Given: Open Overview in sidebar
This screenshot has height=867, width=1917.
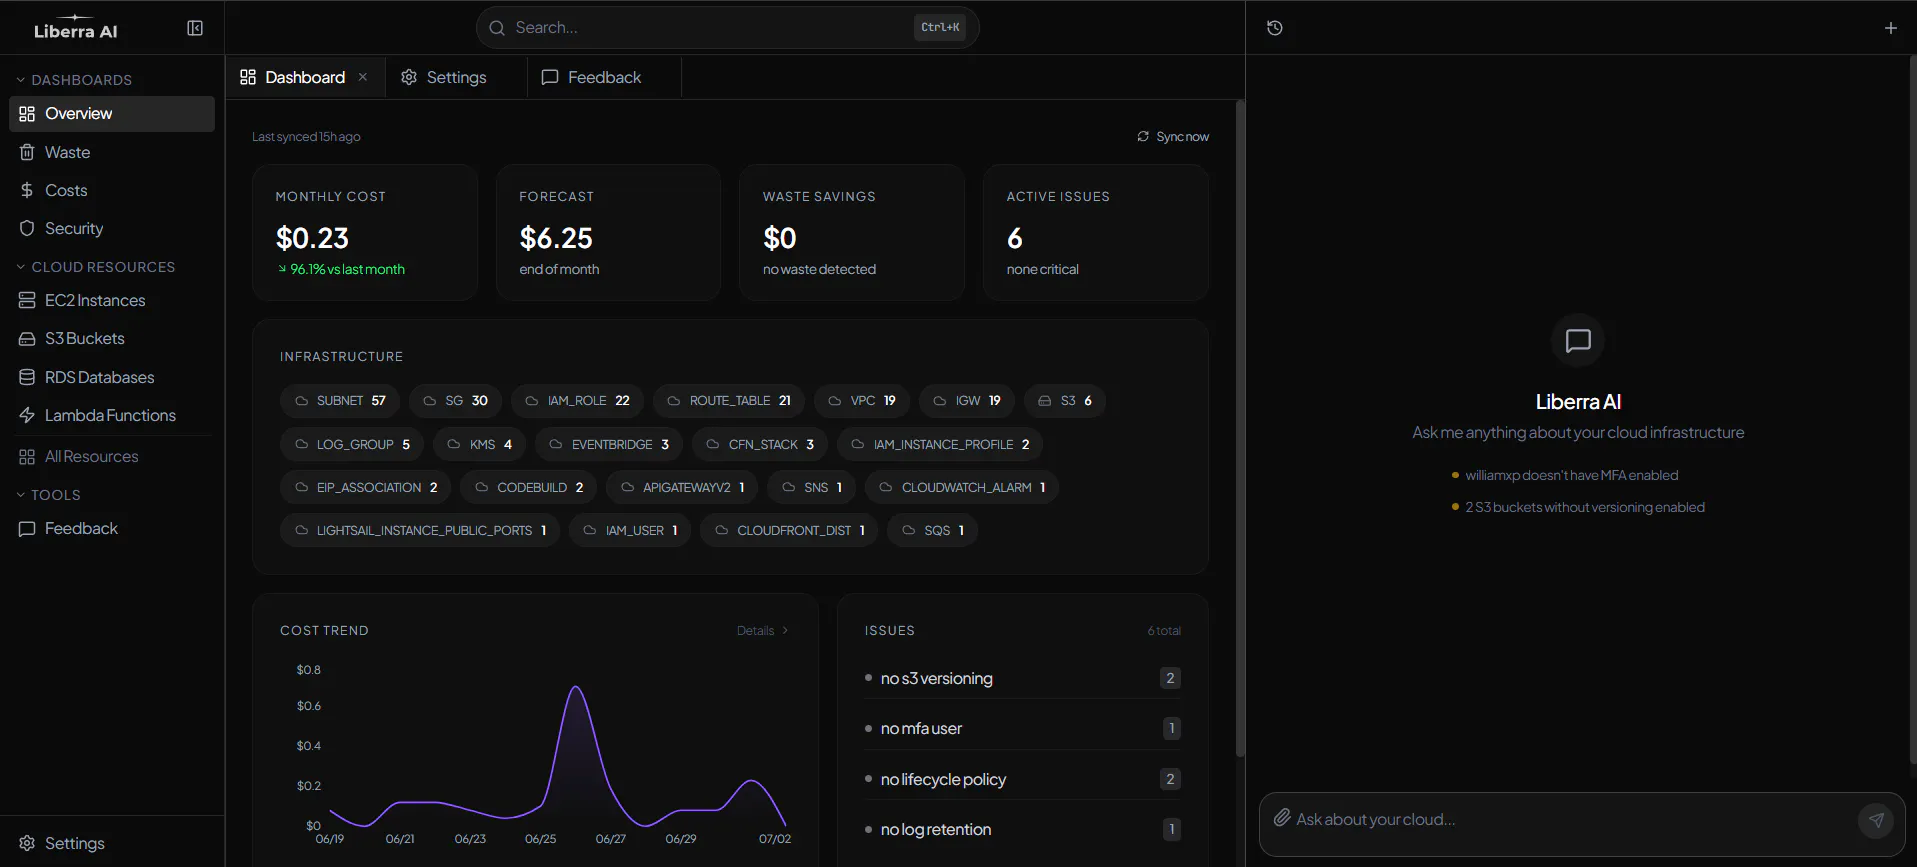Looking at the screenshot, I should coord(112,114).
